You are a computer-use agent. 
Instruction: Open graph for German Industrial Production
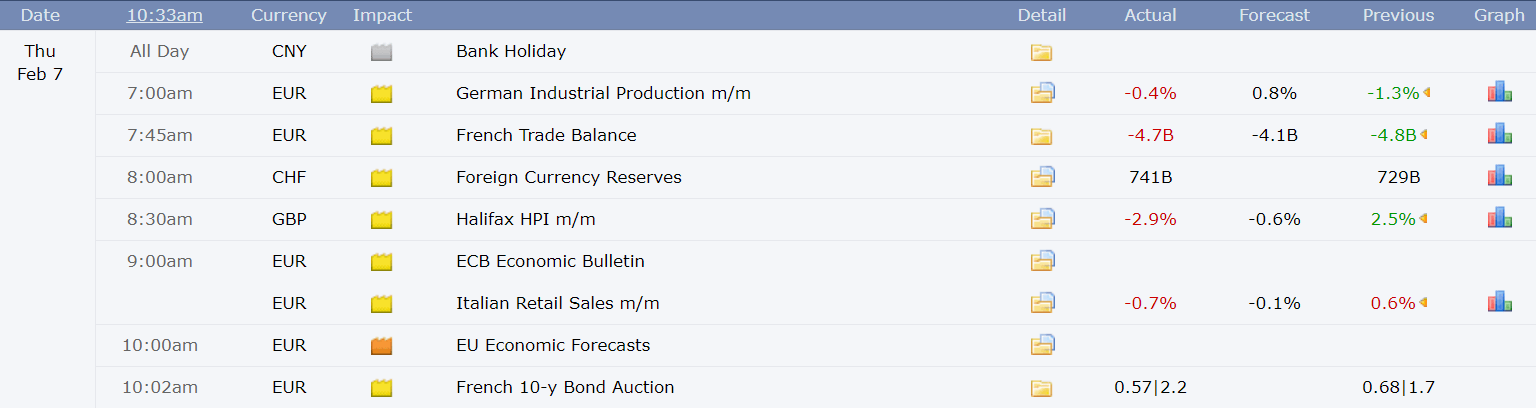pyautogui.click(x=1499, y=93)
